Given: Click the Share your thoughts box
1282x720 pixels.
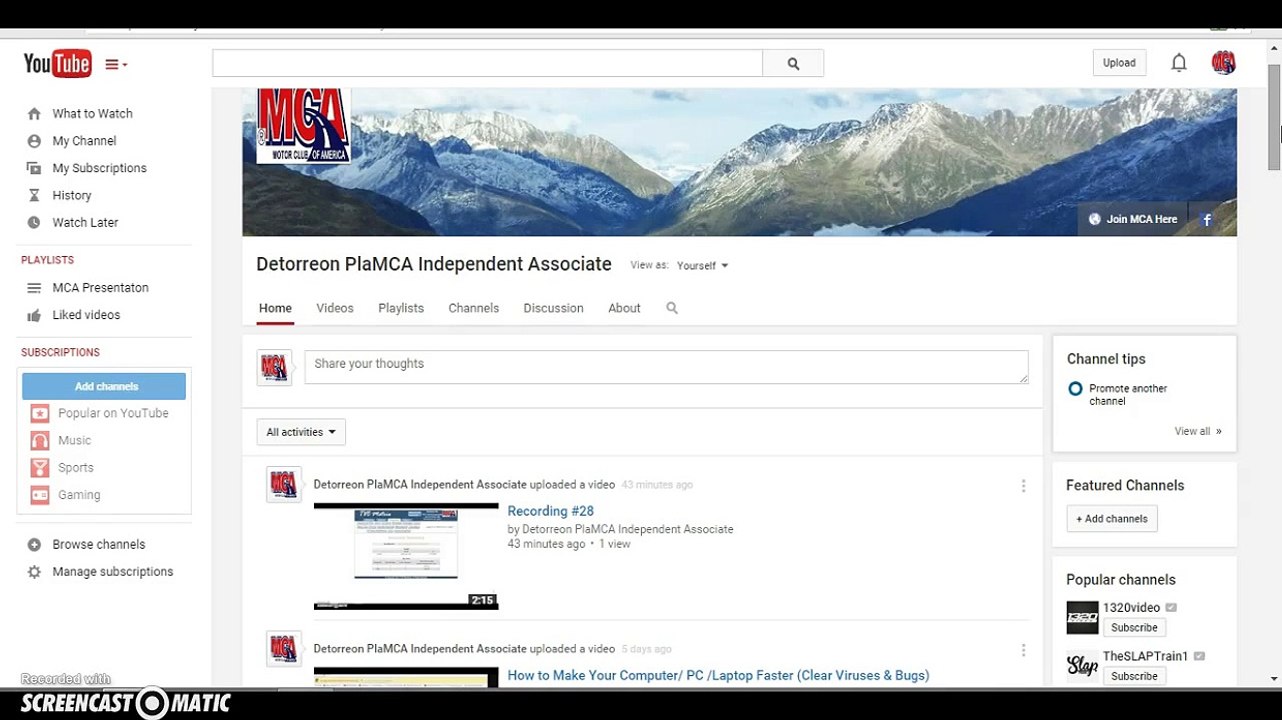Looking at the screenshot, I should [666, 367].
